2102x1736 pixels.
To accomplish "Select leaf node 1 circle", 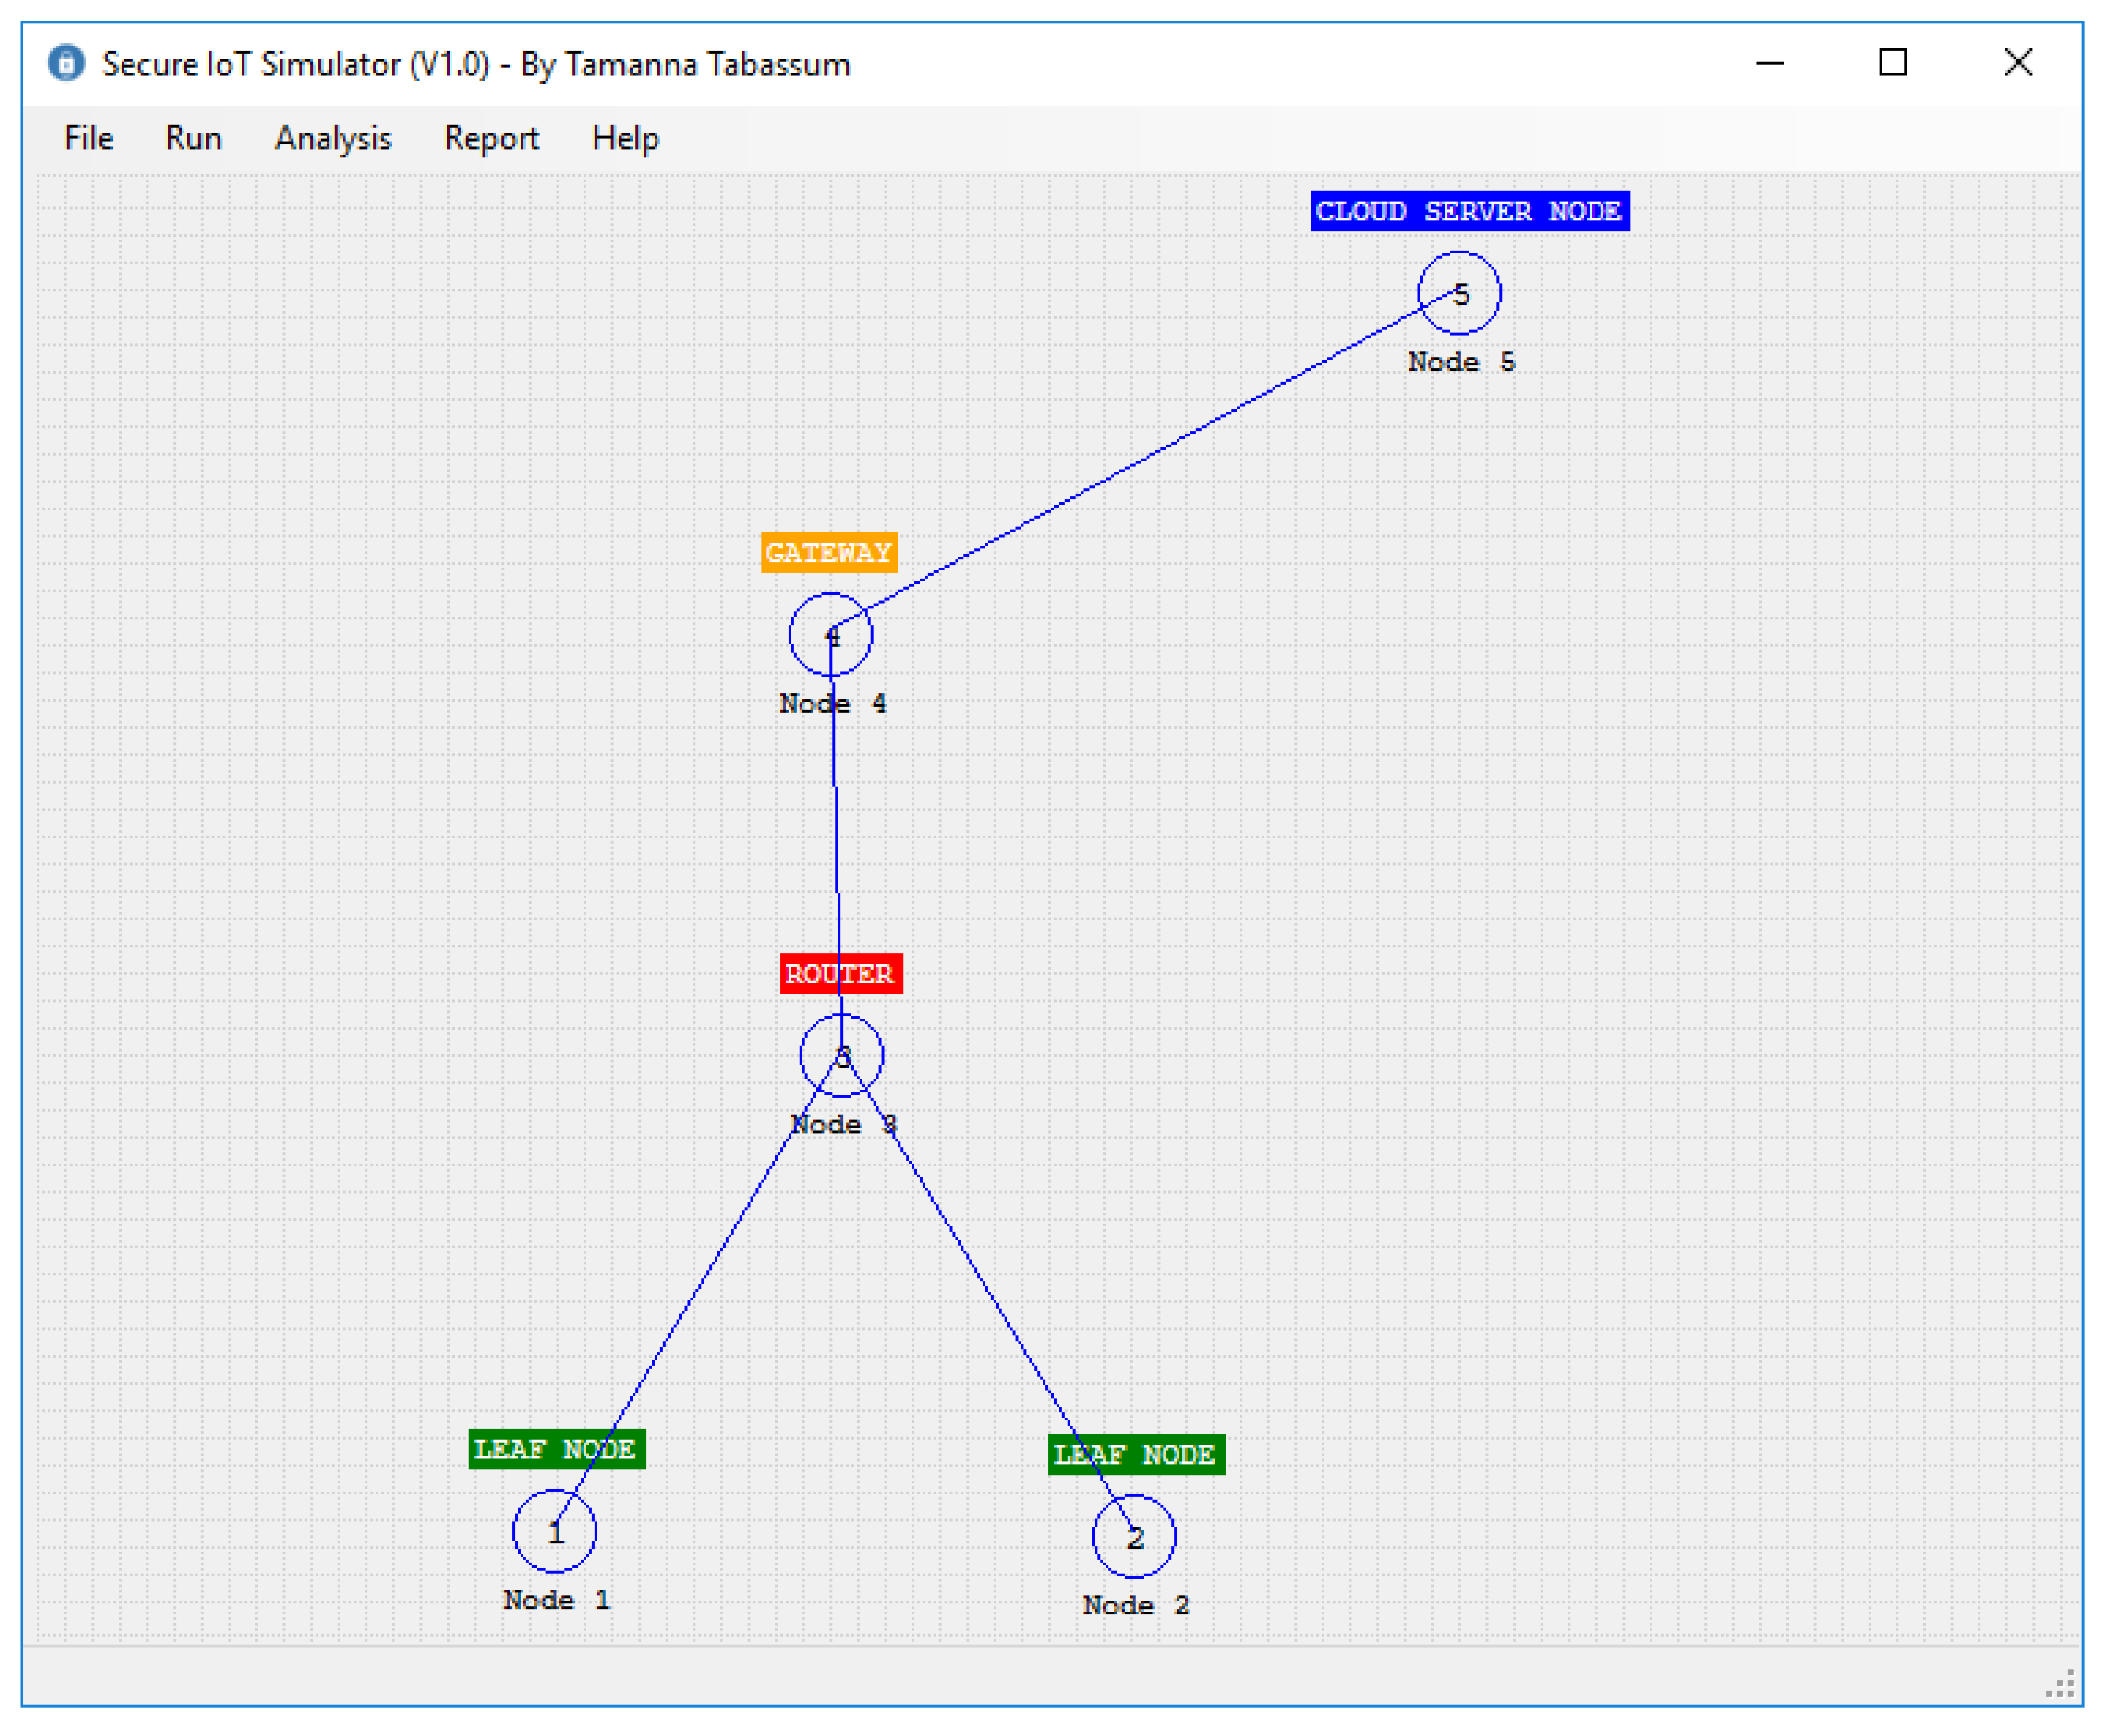I will click(x=554, y=1531).
